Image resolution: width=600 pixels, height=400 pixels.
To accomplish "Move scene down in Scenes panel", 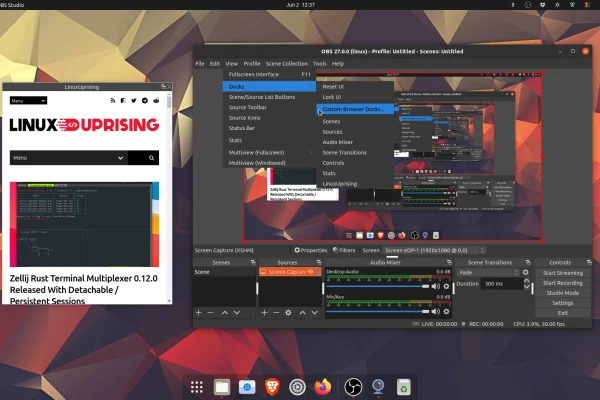I will (237, 313).
